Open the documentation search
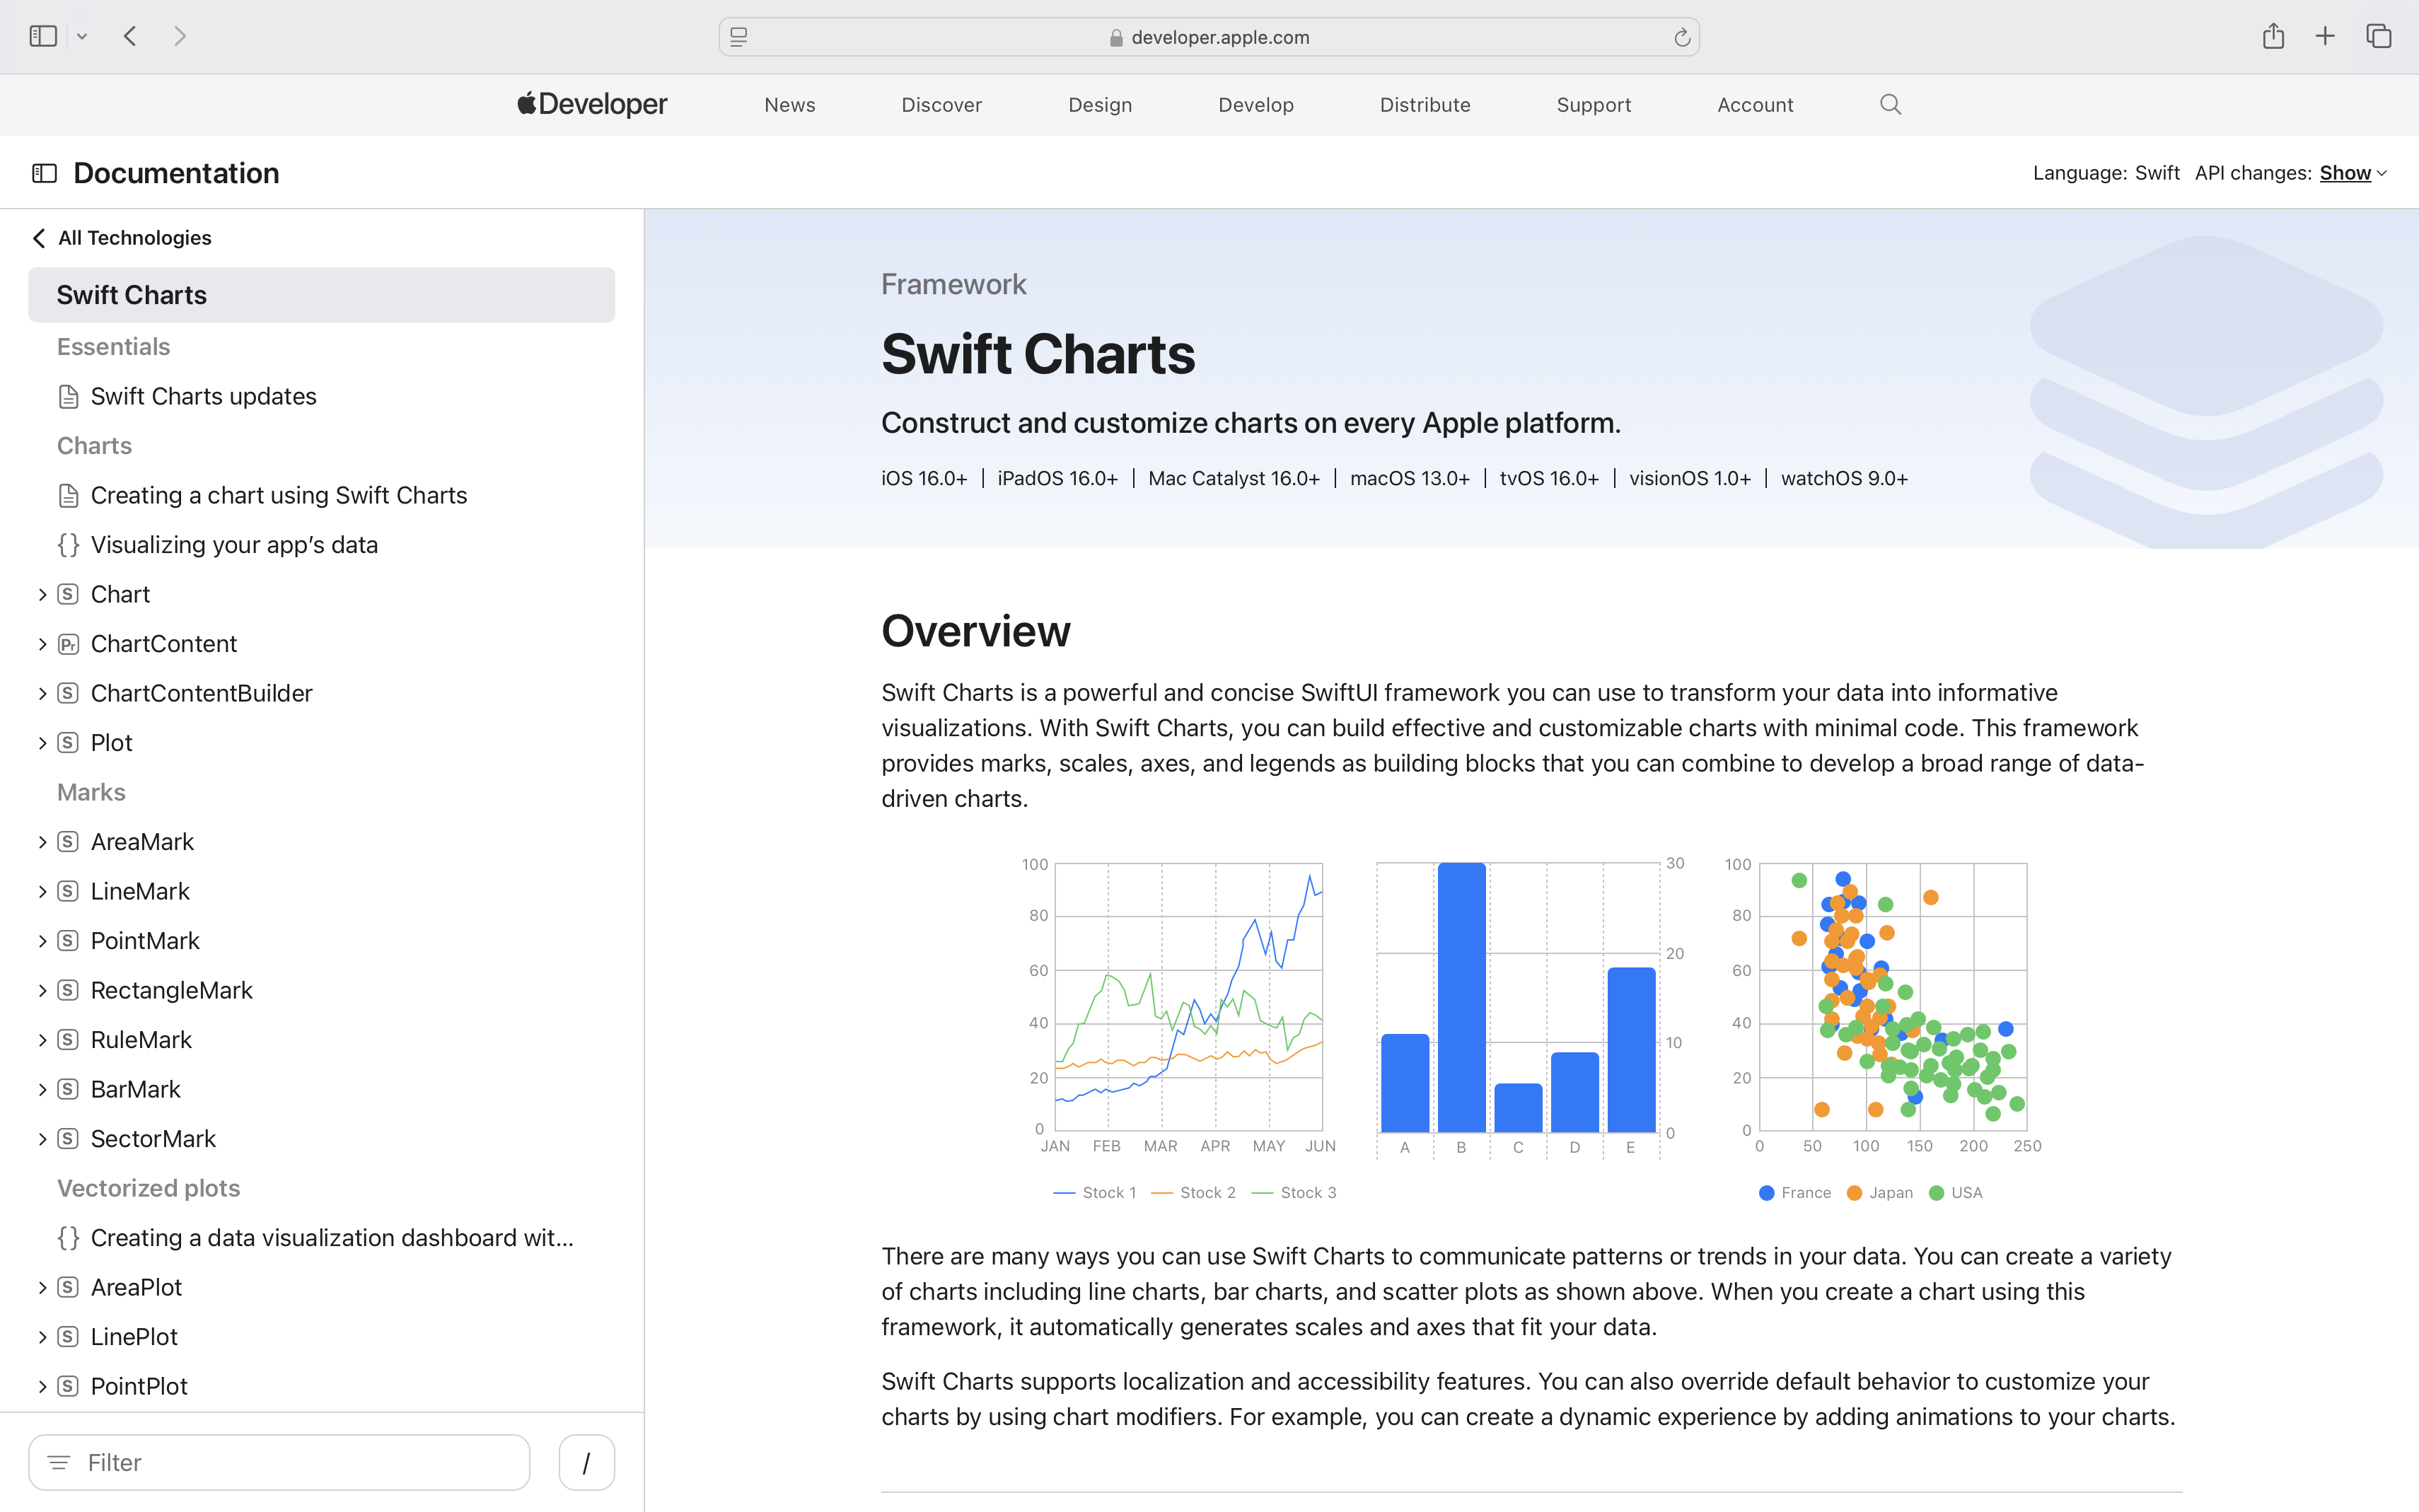 point(1889,104)
